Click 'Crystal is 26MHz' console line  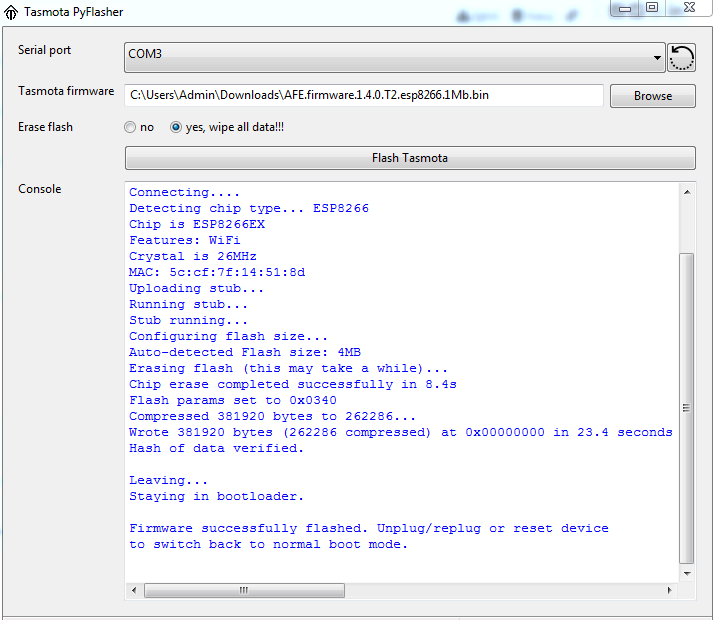click(193, 257)
